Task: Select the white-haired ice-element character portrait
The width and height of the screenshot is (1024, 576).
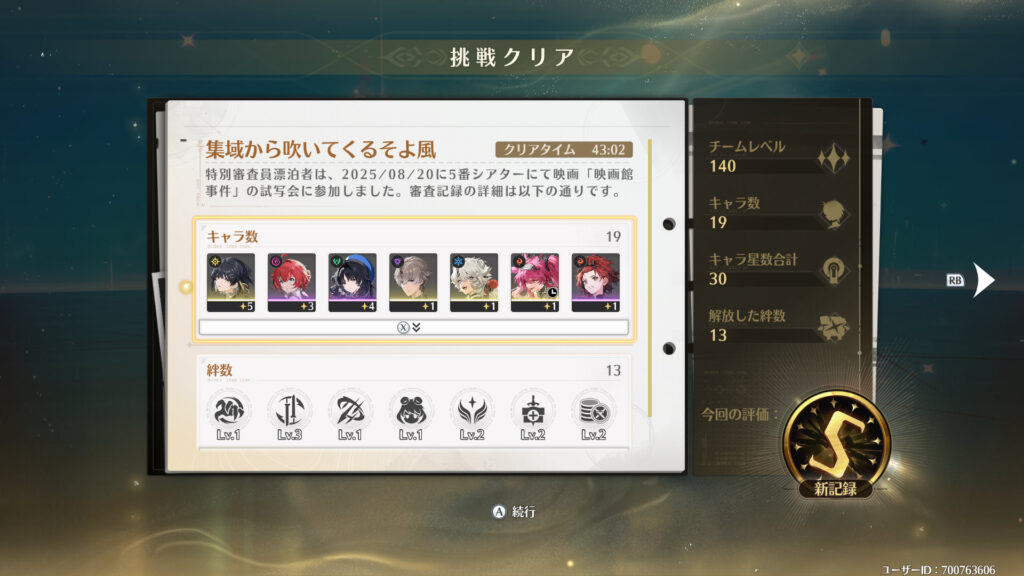Action: click(473, 282)
